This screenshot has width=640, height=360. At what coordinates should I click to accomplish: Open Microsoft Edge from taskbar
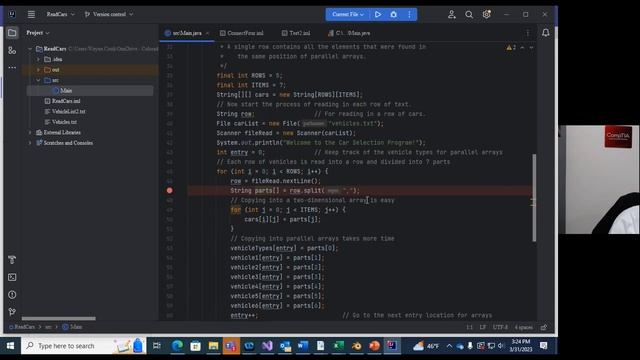click(x=177, y=346)
